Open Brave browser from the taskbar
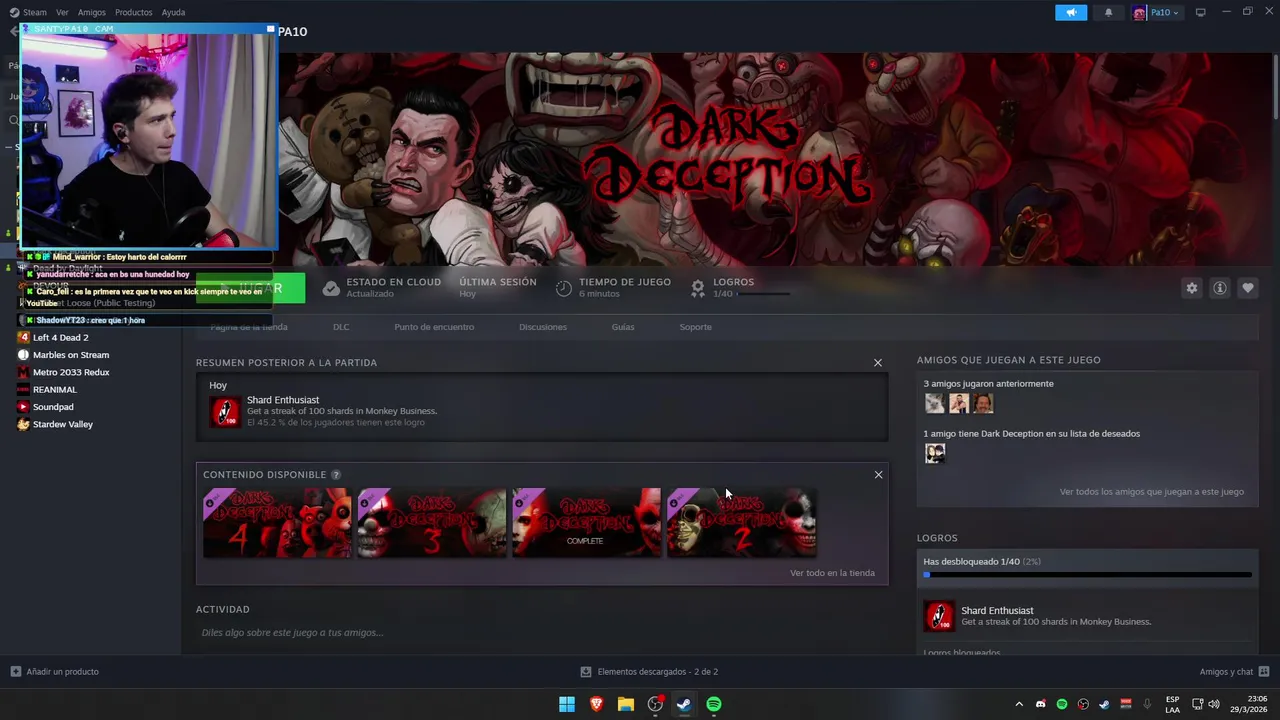The width and height of the screenshot is (1280, 720). point(596,704)
